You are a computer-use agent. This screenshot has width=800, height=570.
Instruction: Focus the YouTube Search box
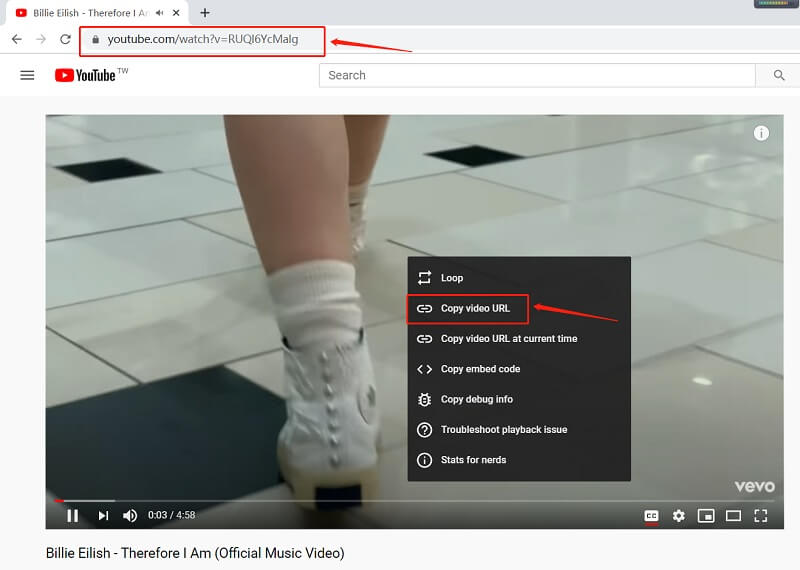(x=537, y=76)
